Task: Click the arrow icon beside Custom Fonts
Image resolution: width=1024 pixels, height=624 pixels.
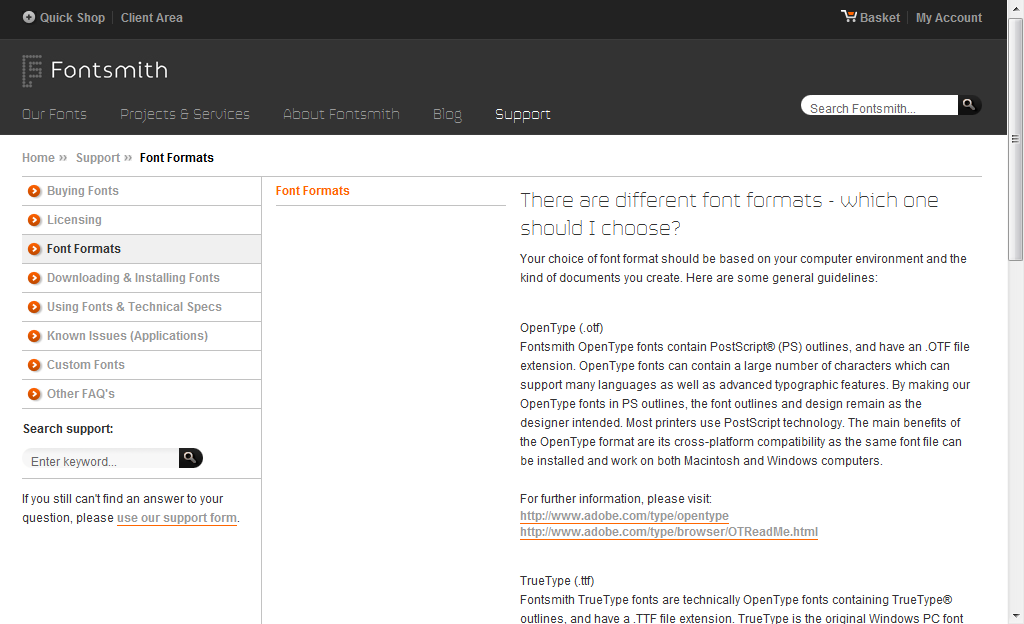Action: point(34,365)
